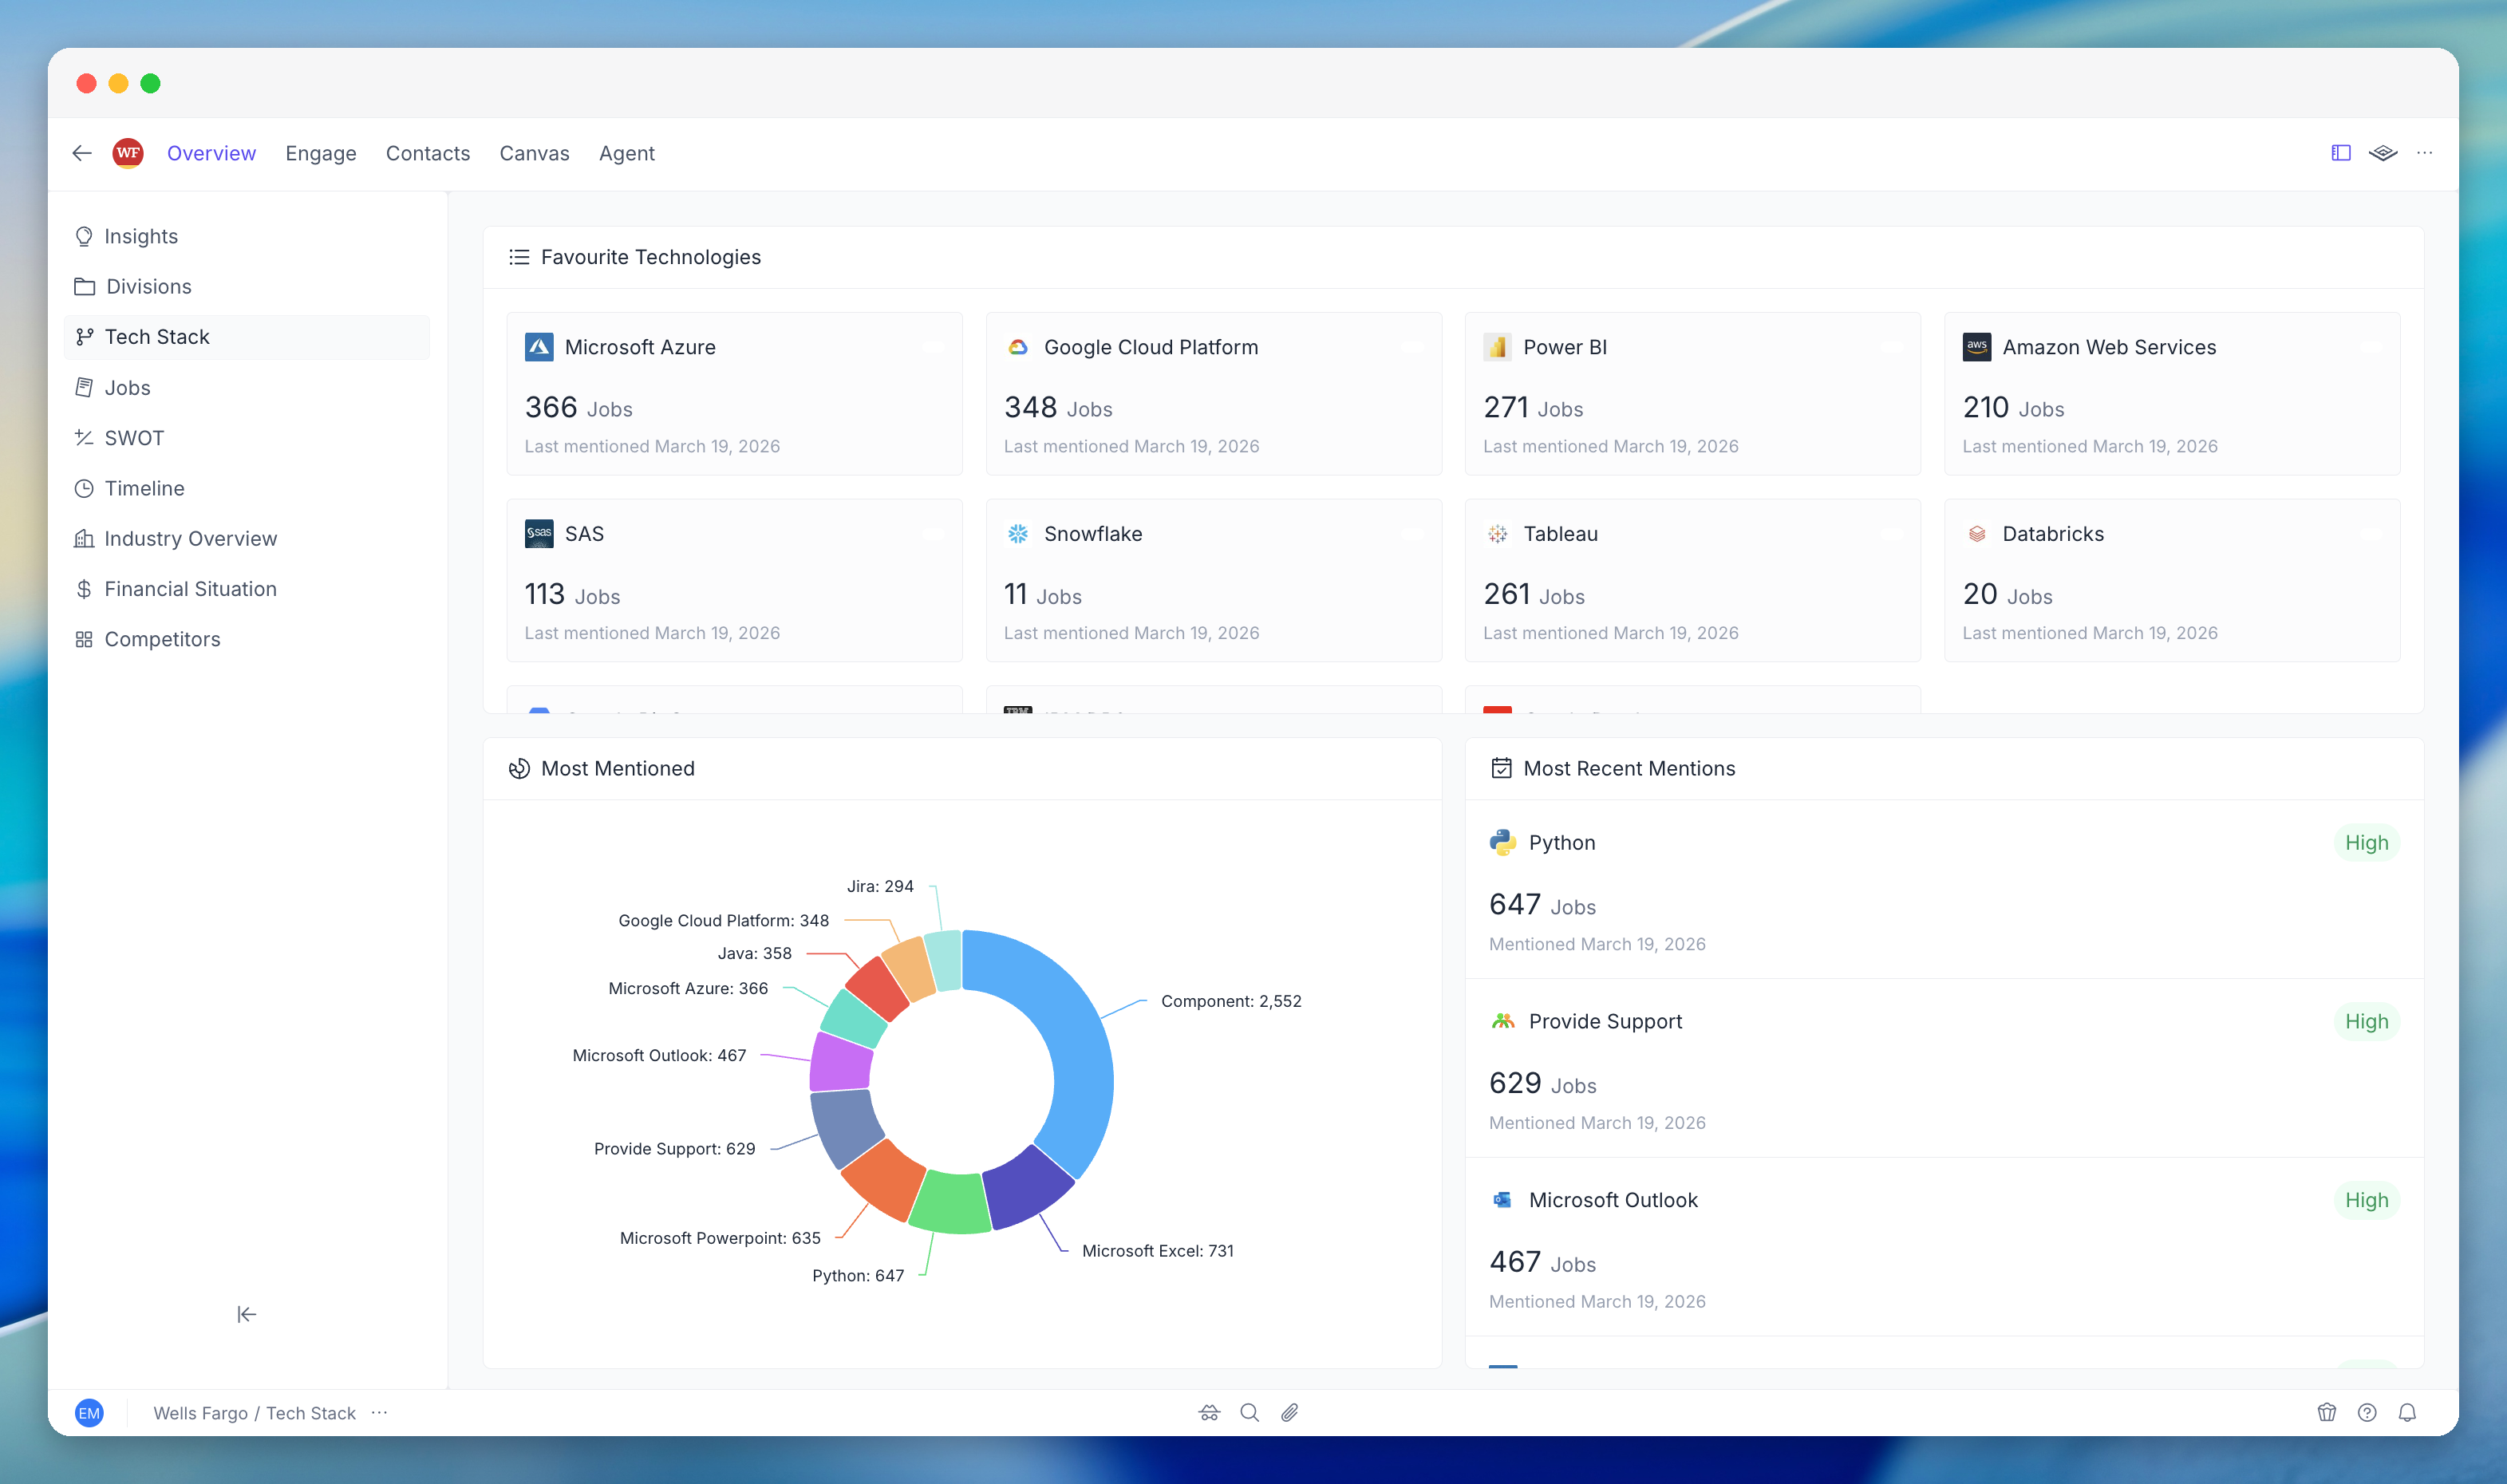Click the '113 Jobs' count on SAS
Screen dimensions: 2507x1484
[572, 595]
